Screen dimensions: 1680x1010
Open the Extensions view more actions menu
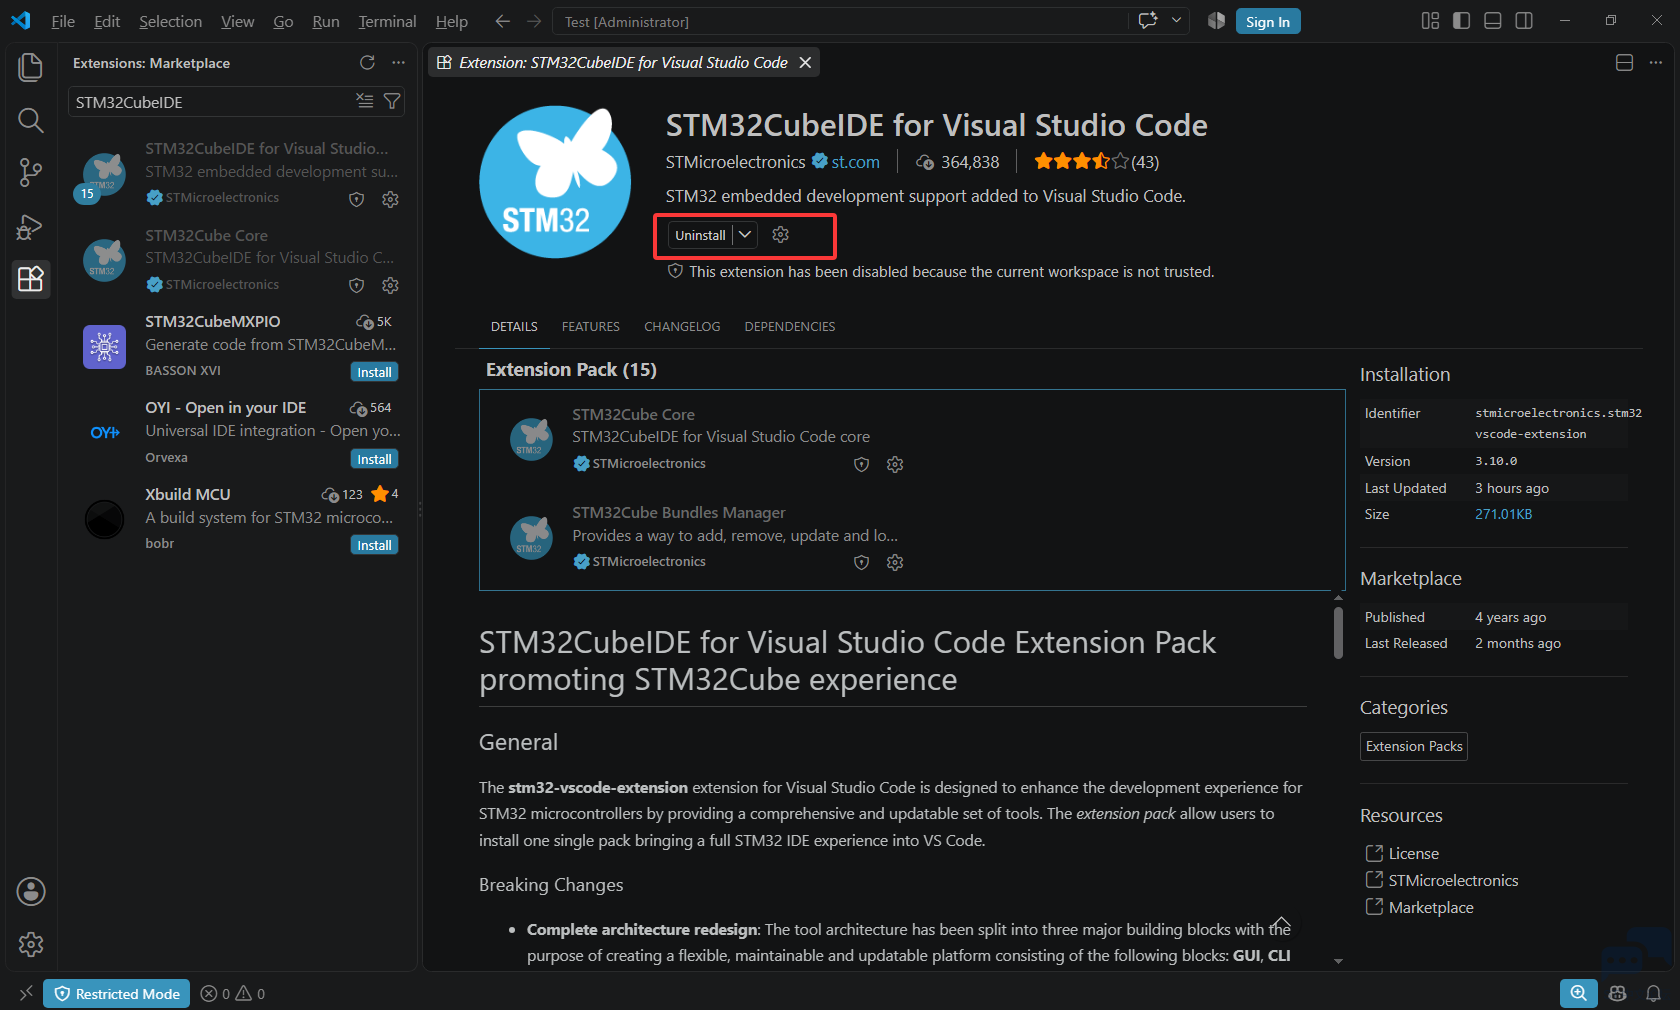coord(398,63)
